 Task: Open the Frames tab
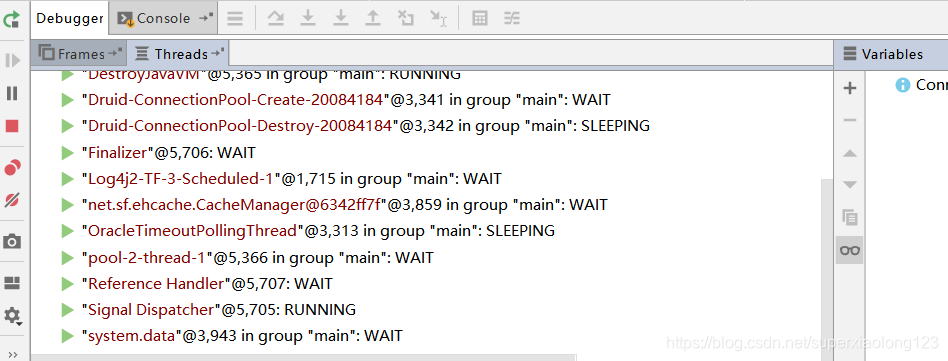(80, 54)
